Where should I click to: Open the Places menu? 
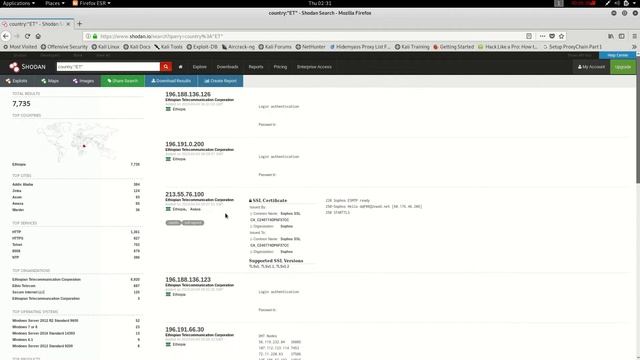tap(55, 3)
